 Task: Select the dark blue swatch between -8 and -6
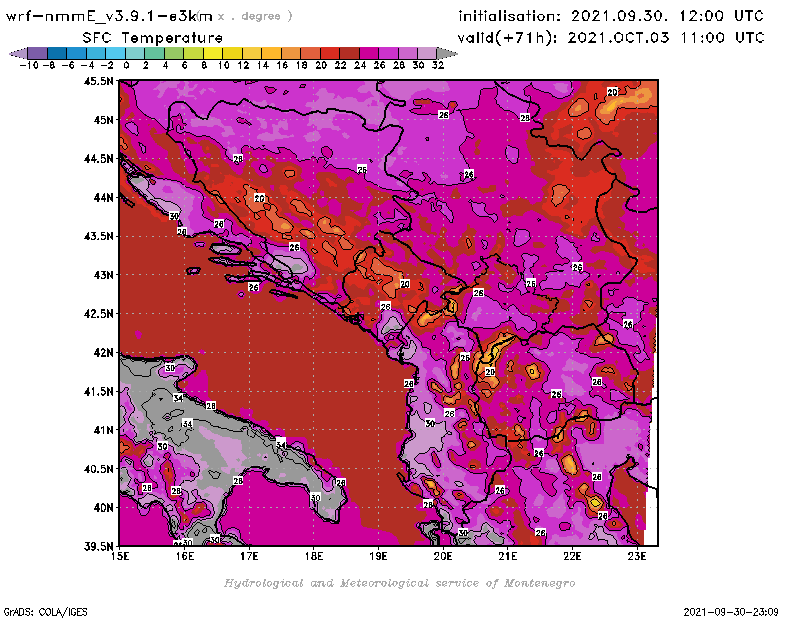tap(57, 54)
